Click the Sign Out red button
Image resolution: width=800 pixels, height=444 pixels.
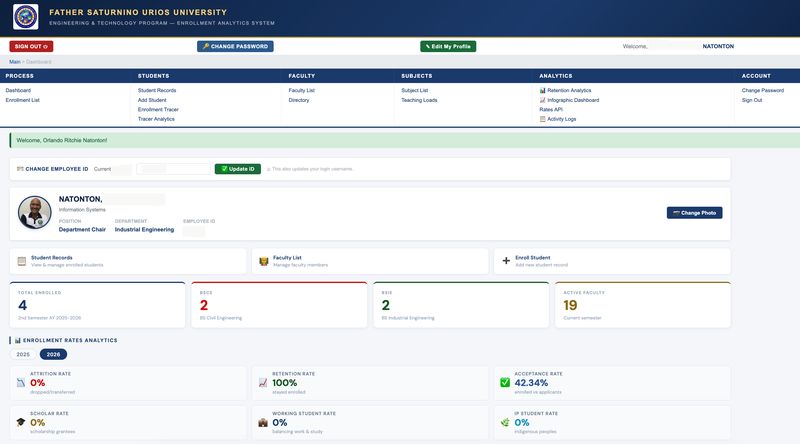click(31, 46)
